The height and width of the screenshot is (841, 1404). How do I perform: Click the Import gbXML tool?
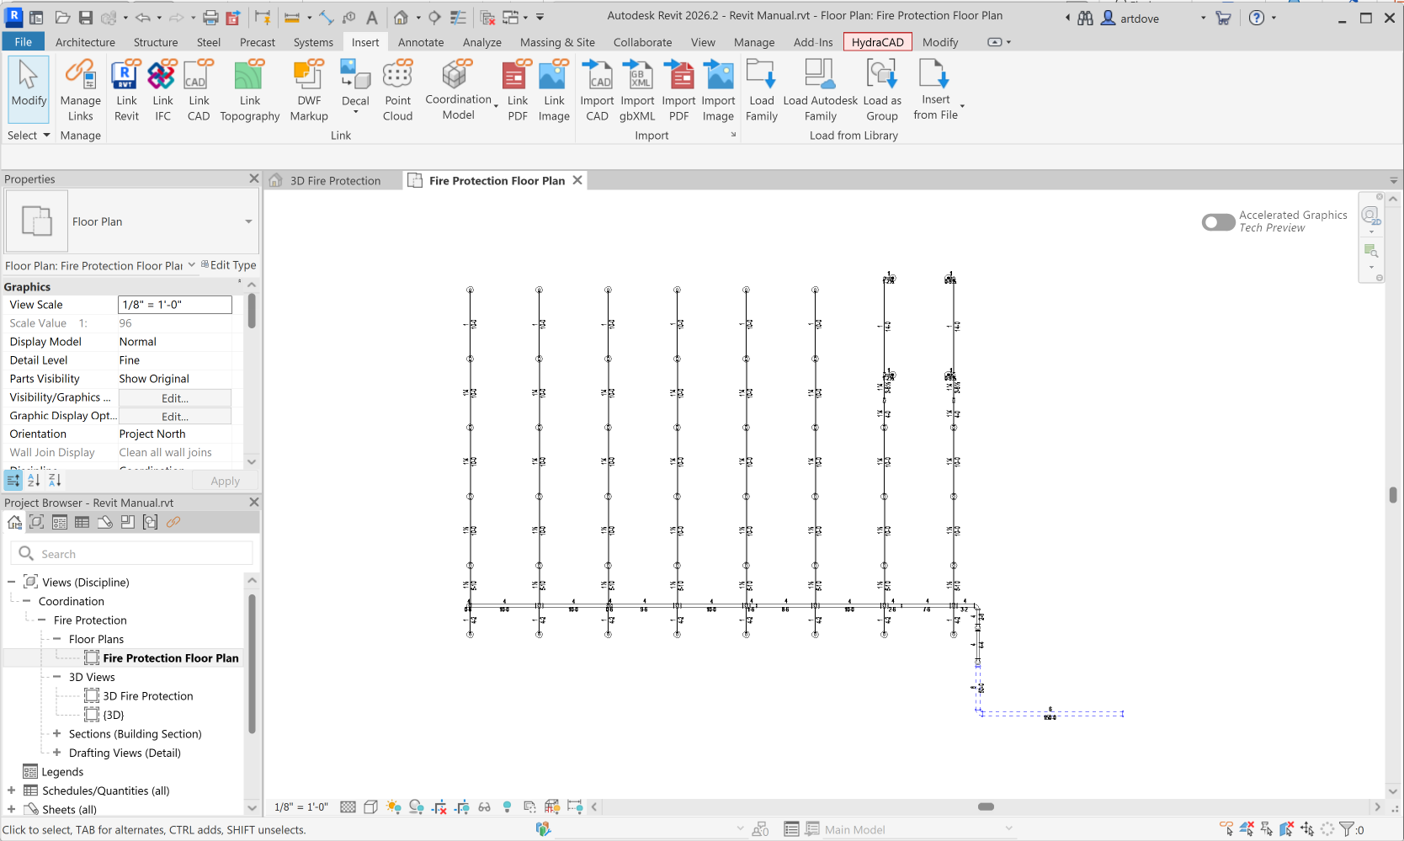[x=637, y=90]
